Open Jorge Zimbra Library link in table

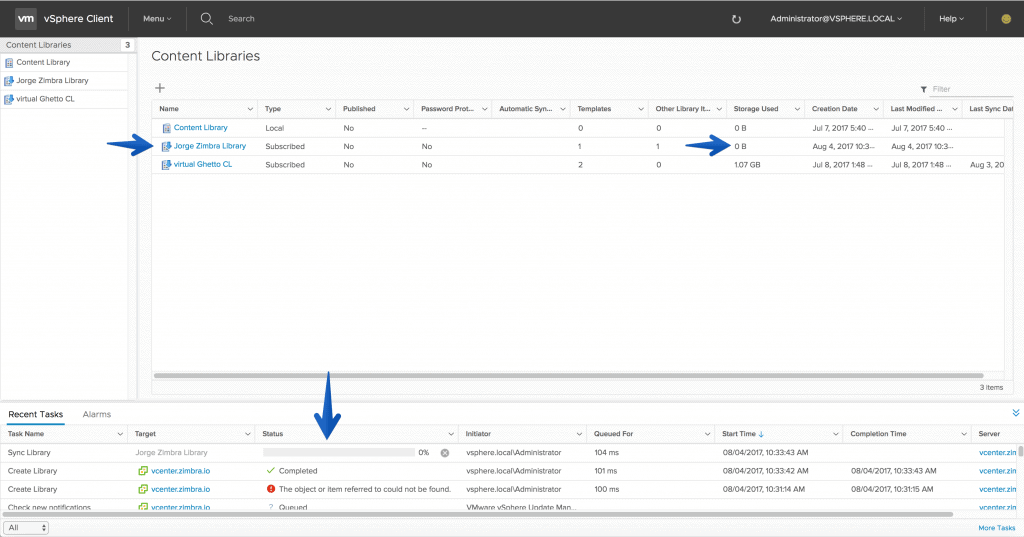pos(210,146)
